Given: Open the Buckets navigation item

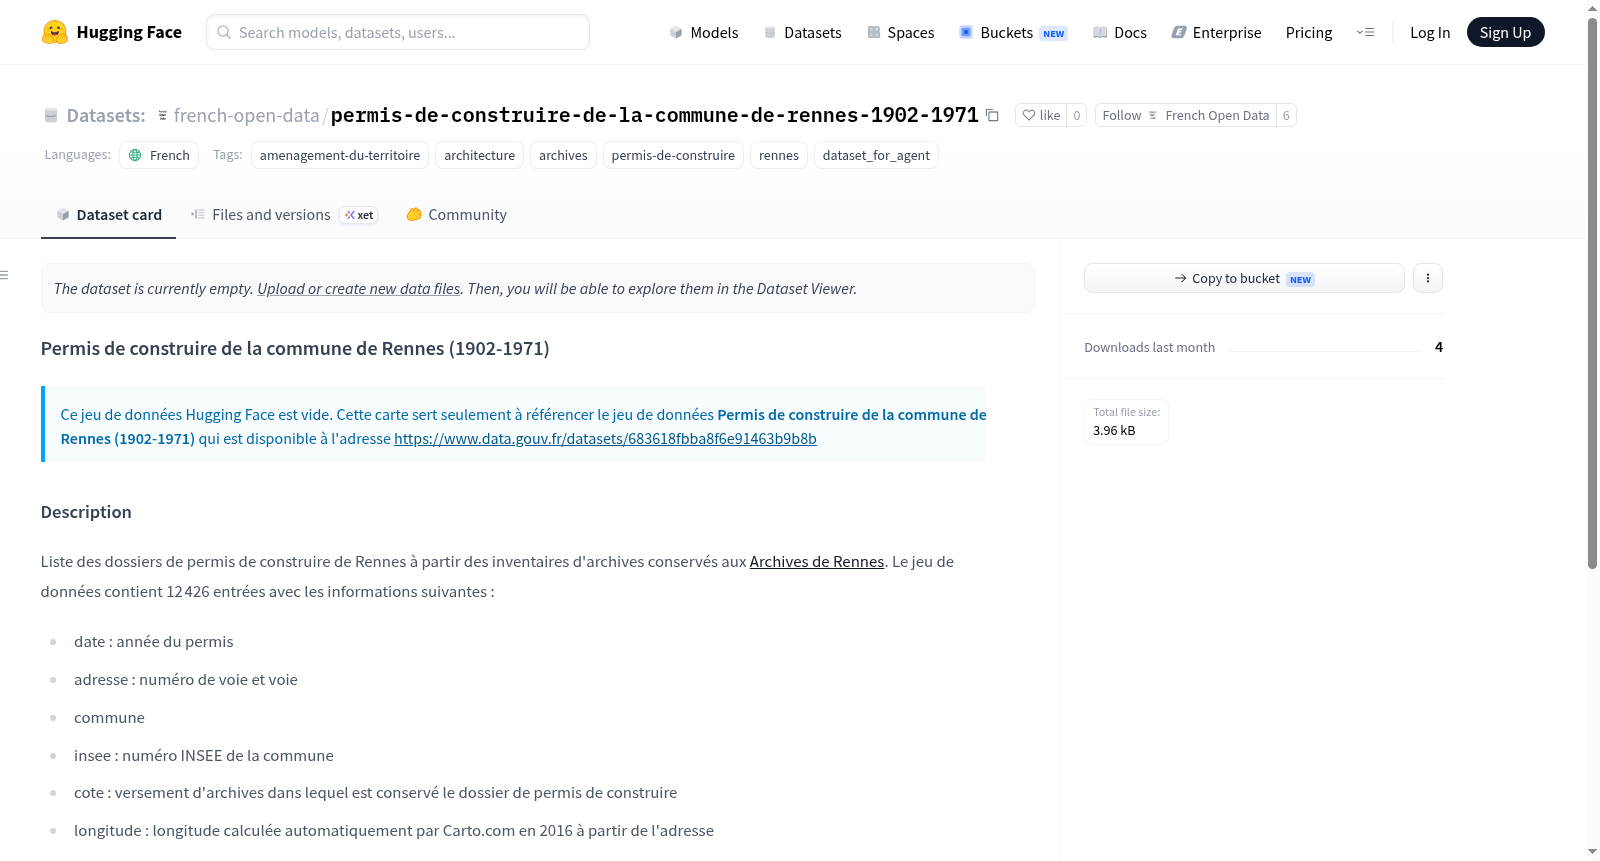Looking at the screenshot, I should (1013, 32).
